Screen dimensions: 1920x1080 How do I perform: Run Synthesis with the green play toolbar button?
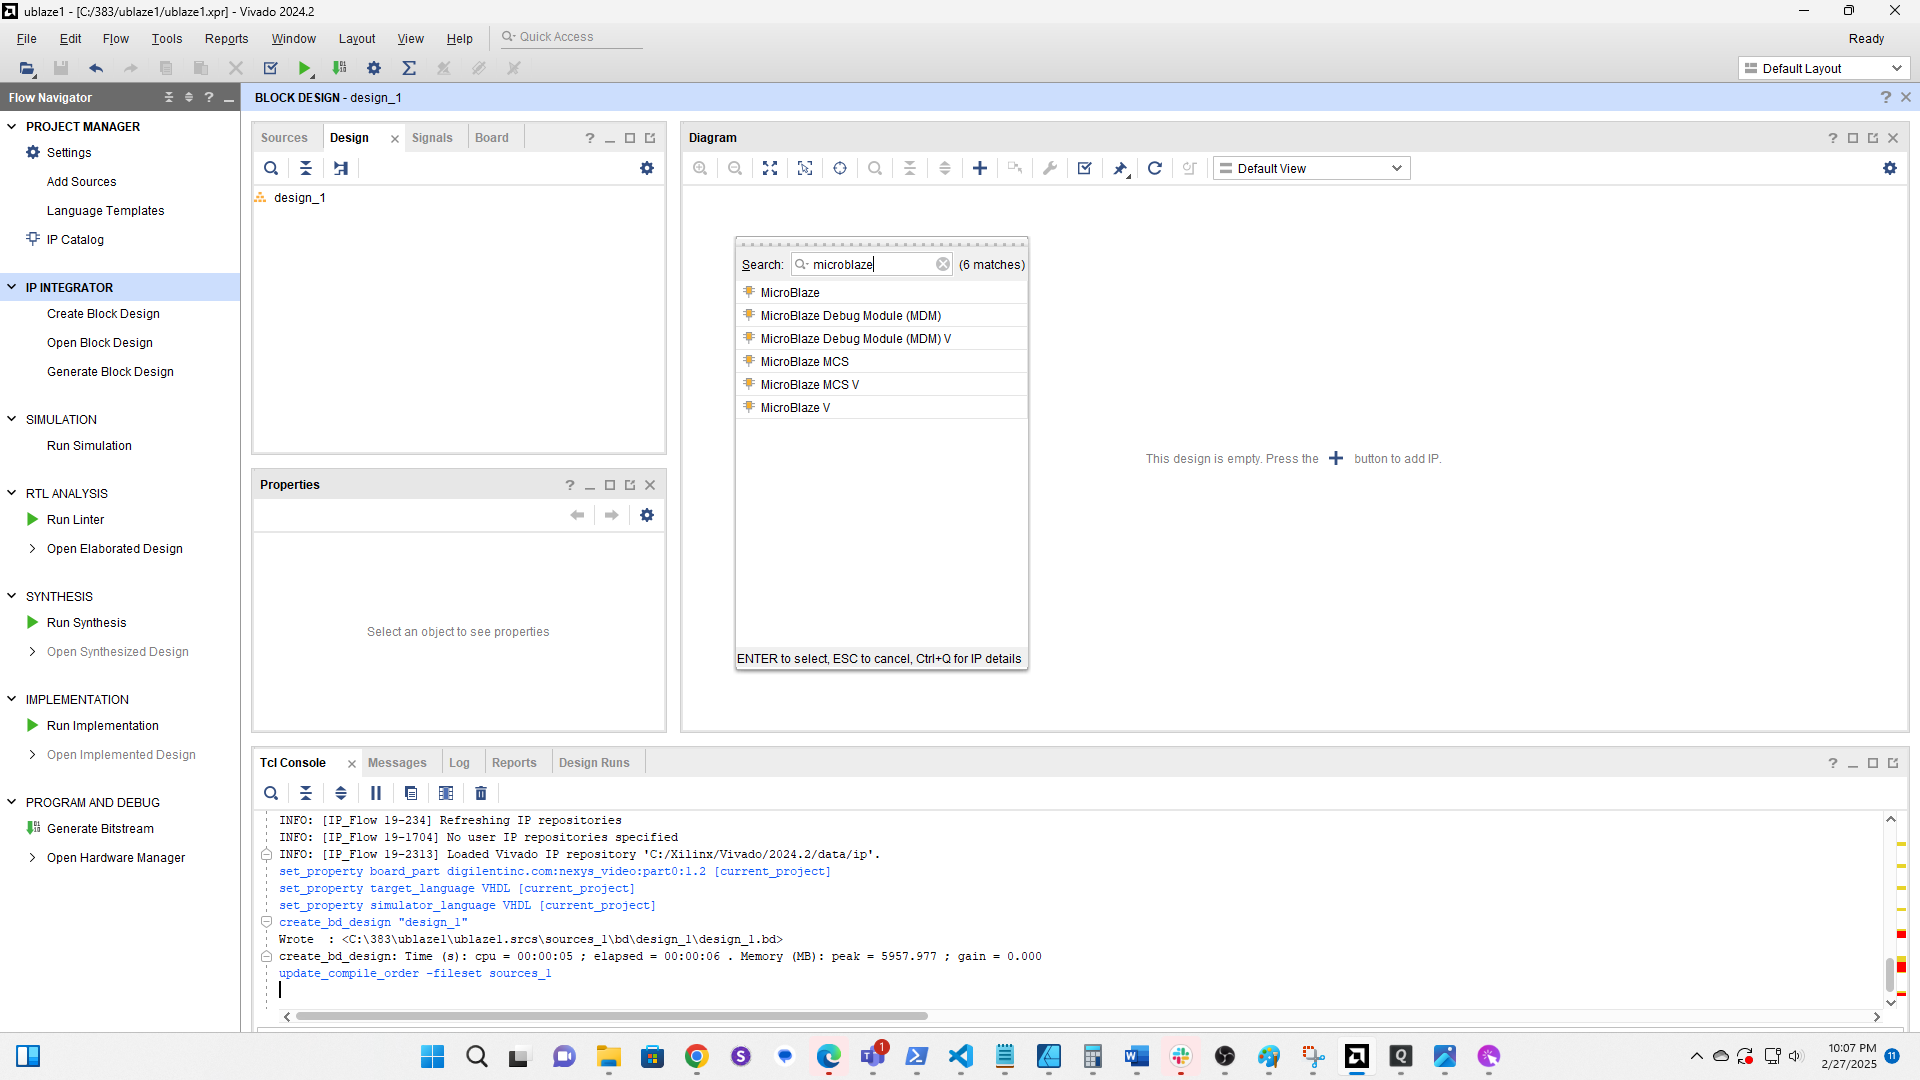click(305, 68)
